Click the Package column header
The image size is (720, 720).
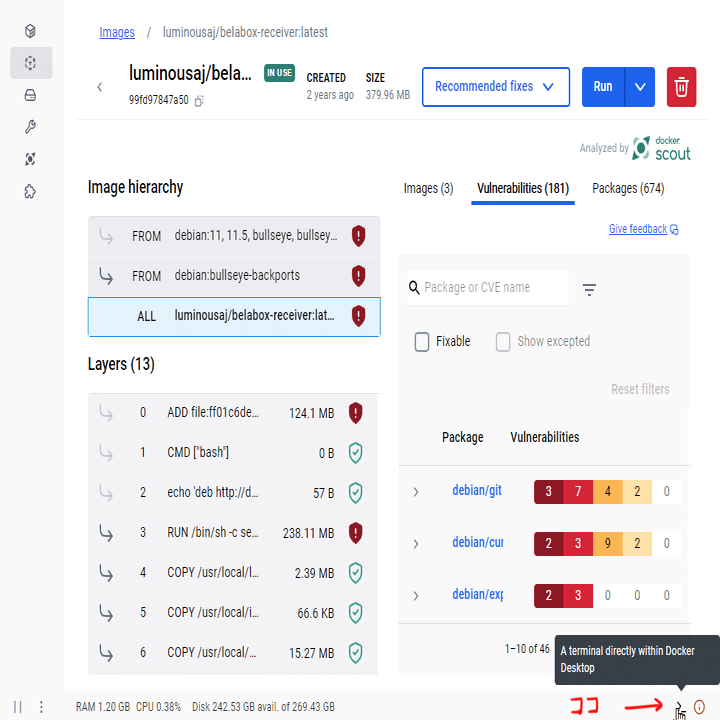[x=462, y=437]
